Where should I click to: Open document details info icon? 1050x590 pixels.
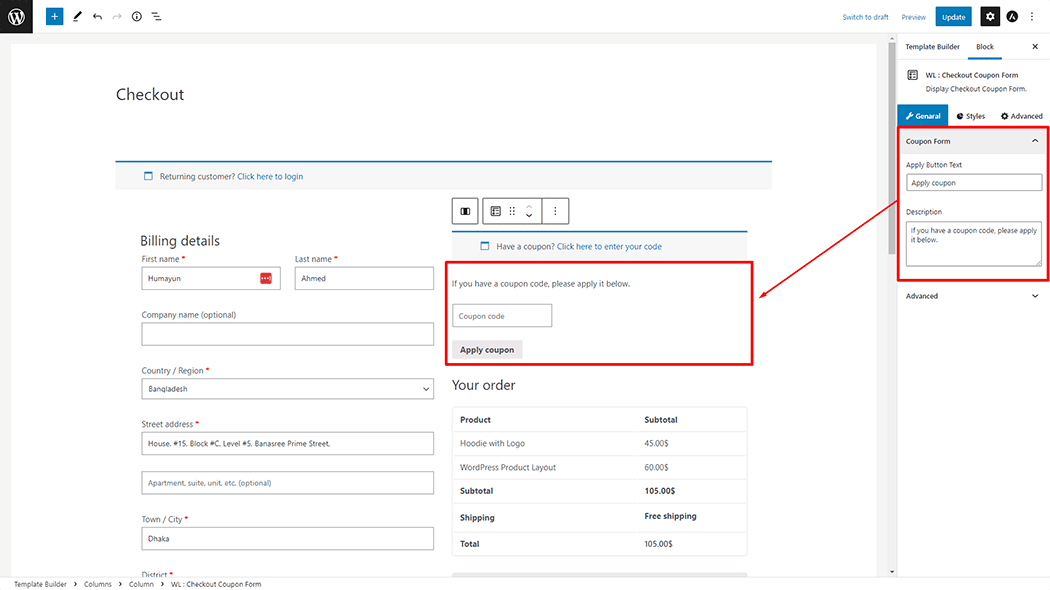[137, 17]
